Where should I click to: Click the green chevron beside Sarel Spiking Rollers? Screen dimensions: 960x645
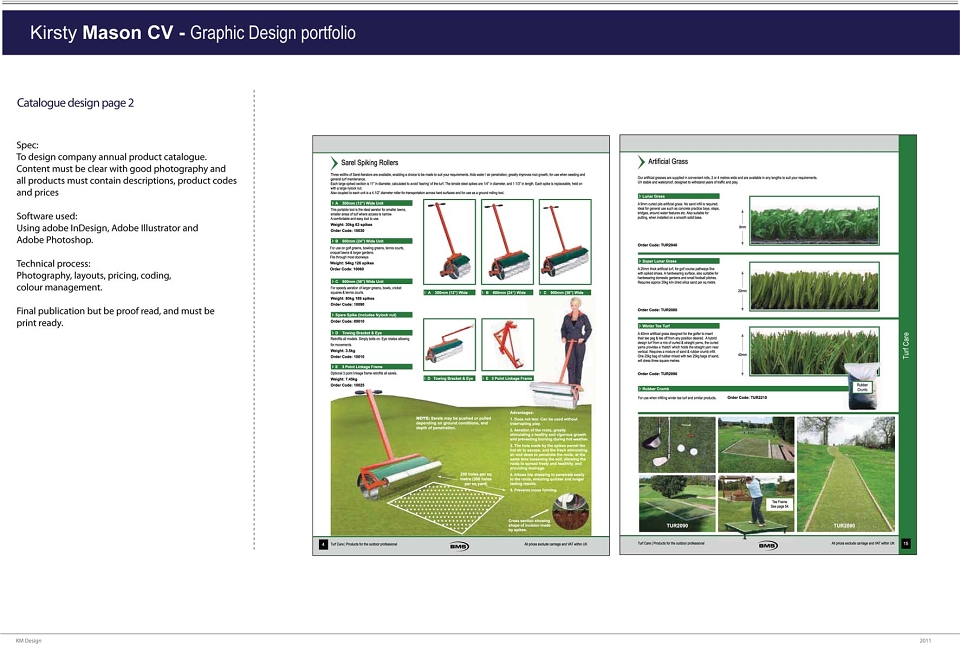coord(334,163)
